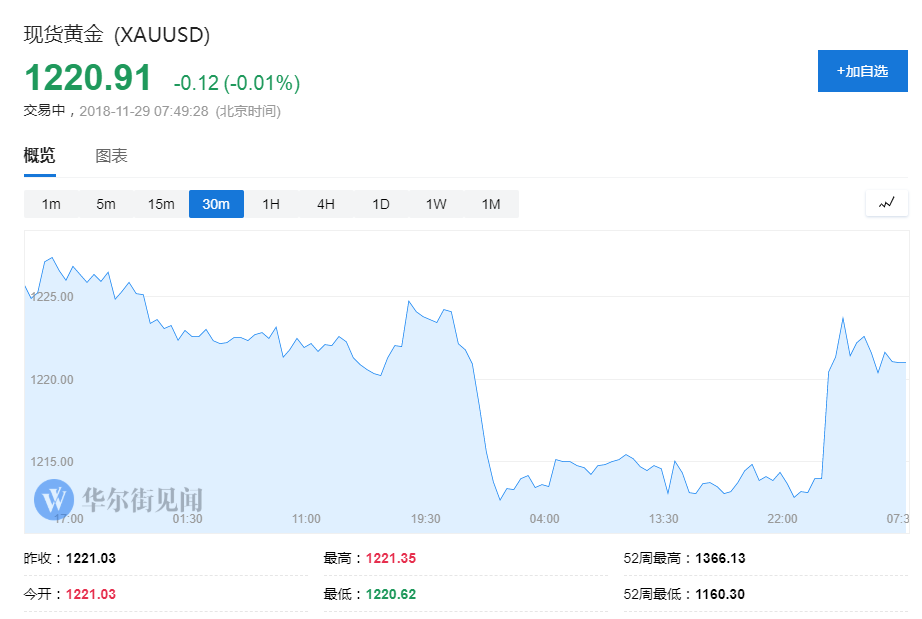Open the 概览 overview tab
Viewport: 922px width, 619px height.
coord(39,156)
